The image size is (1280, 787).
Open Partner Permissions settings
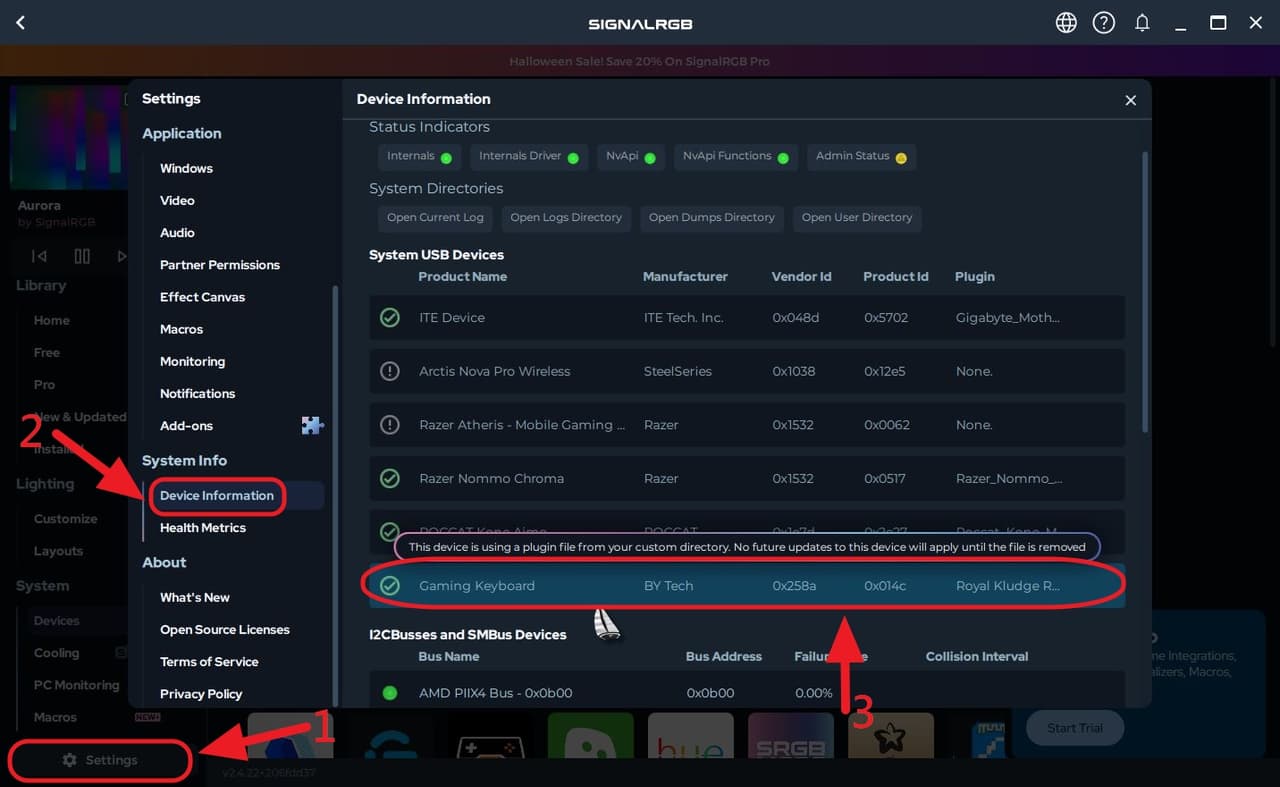pos(220,265)
